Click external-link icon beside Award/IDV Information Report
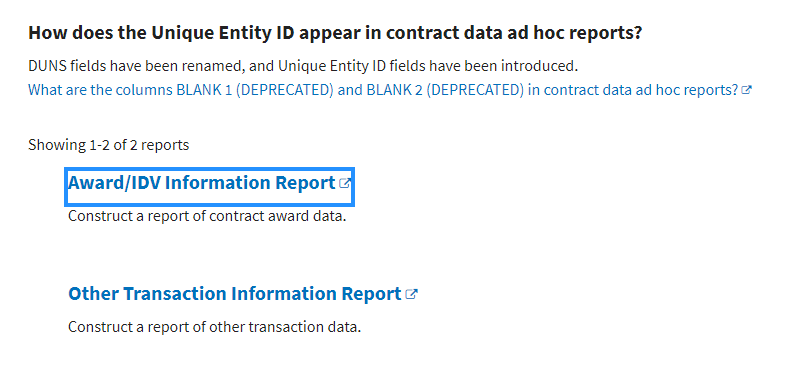The height and width of the screenshot is (377, 791). tap(345, 183)
